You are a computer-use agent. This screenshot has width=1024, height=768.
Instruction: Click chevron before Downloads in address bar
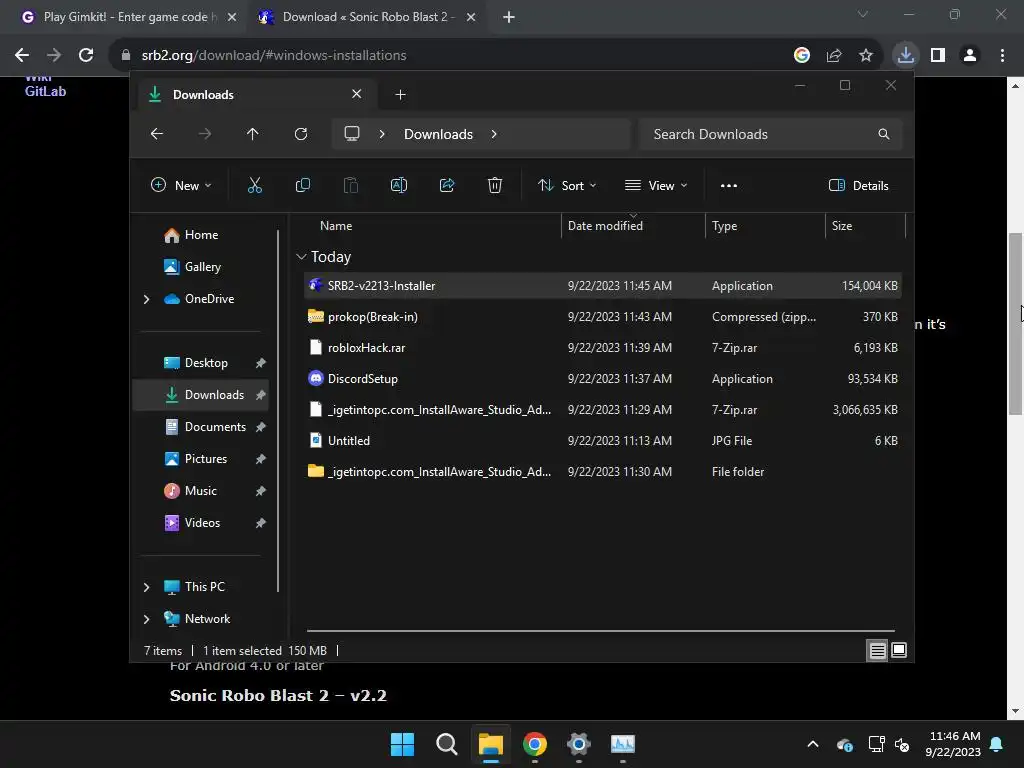coord(382,134)
